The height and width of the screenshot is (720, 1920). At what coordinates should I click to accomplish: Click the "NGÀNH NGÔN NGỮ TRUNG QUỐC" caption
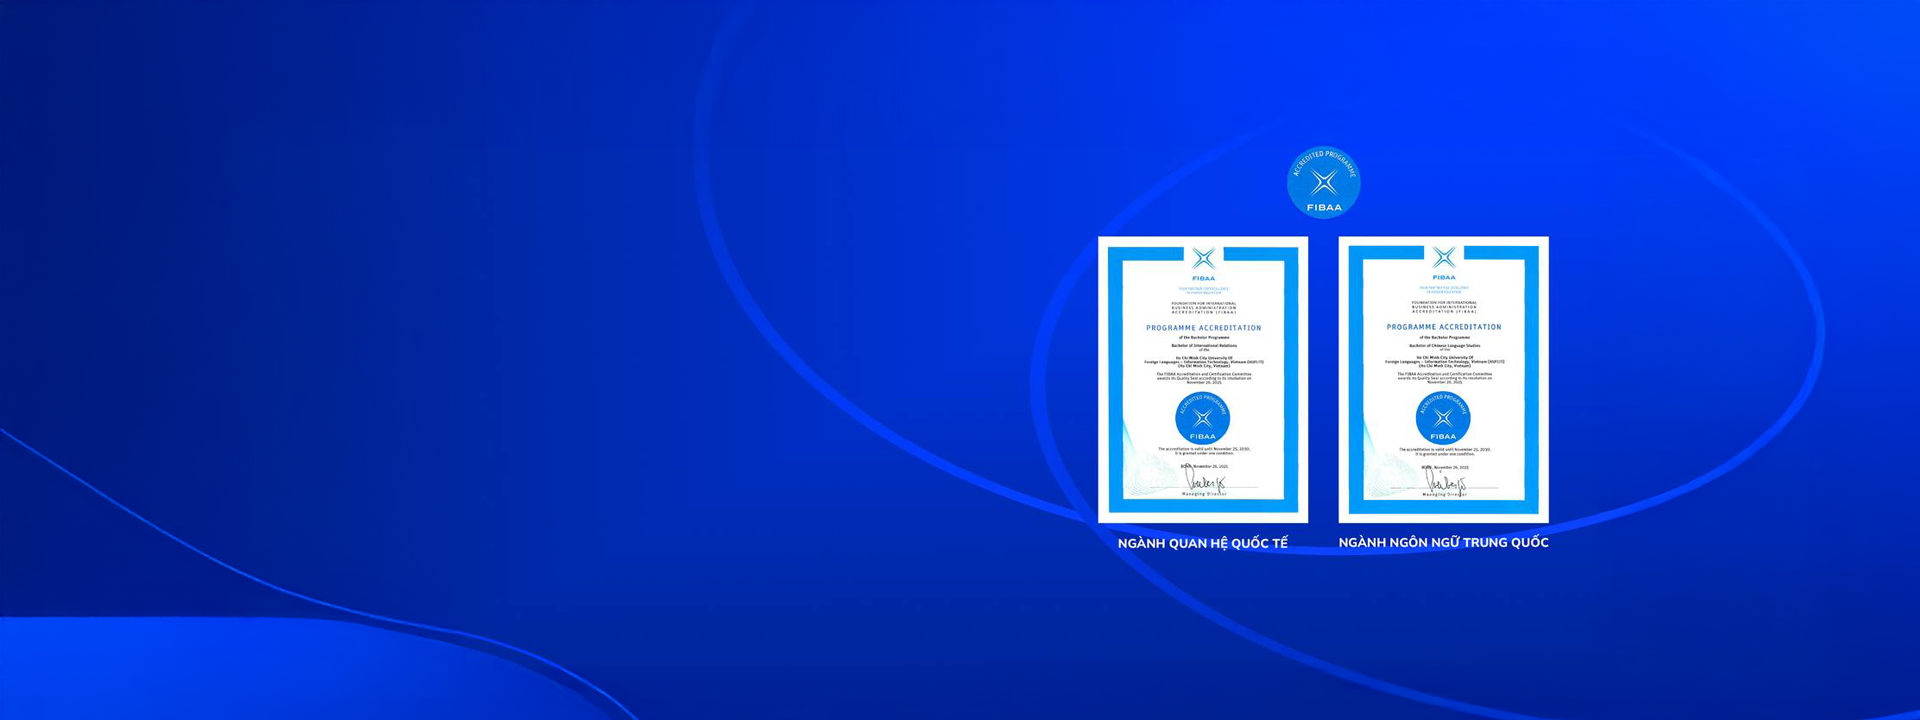point(1443,542)
